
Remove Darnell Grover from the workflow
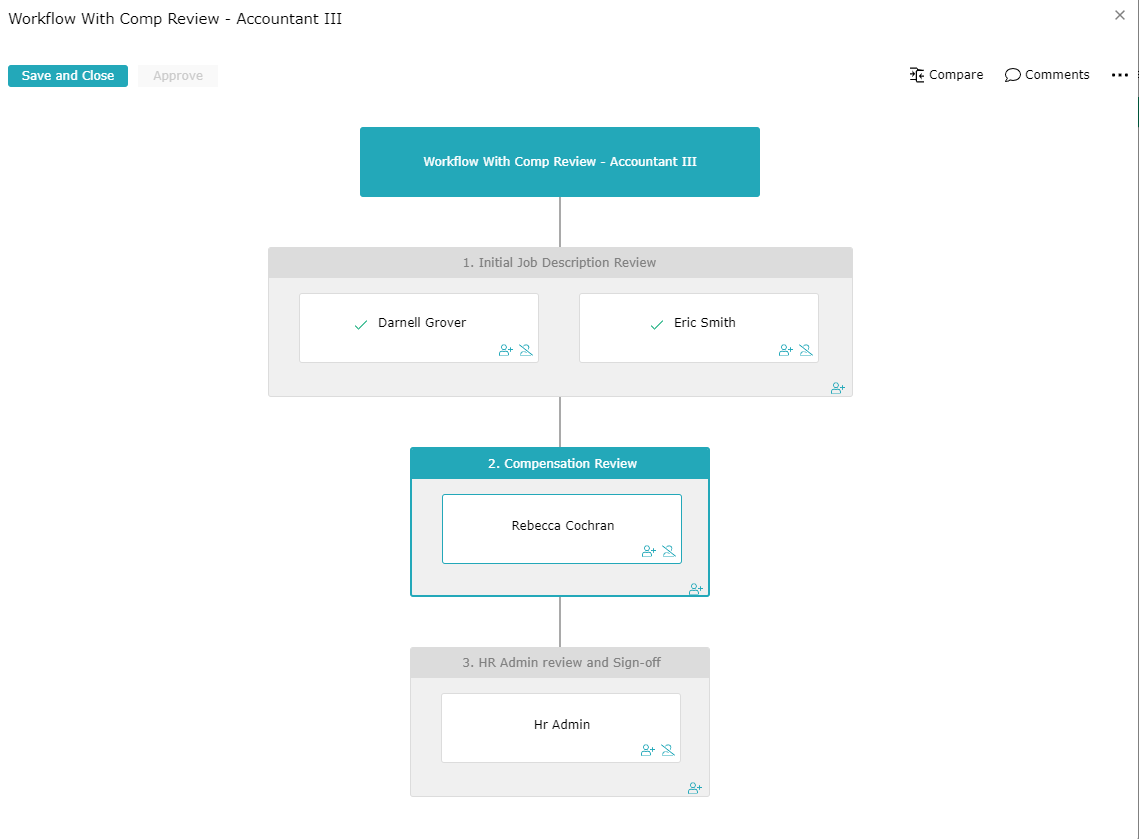pyautogui.click(x=526, y=350)
